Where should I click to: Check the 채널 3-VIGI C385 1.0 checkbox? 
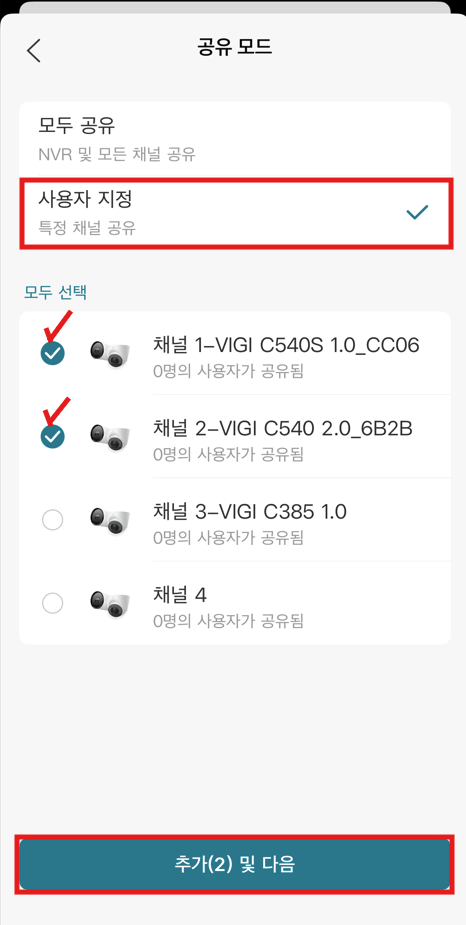pos(52,520)
